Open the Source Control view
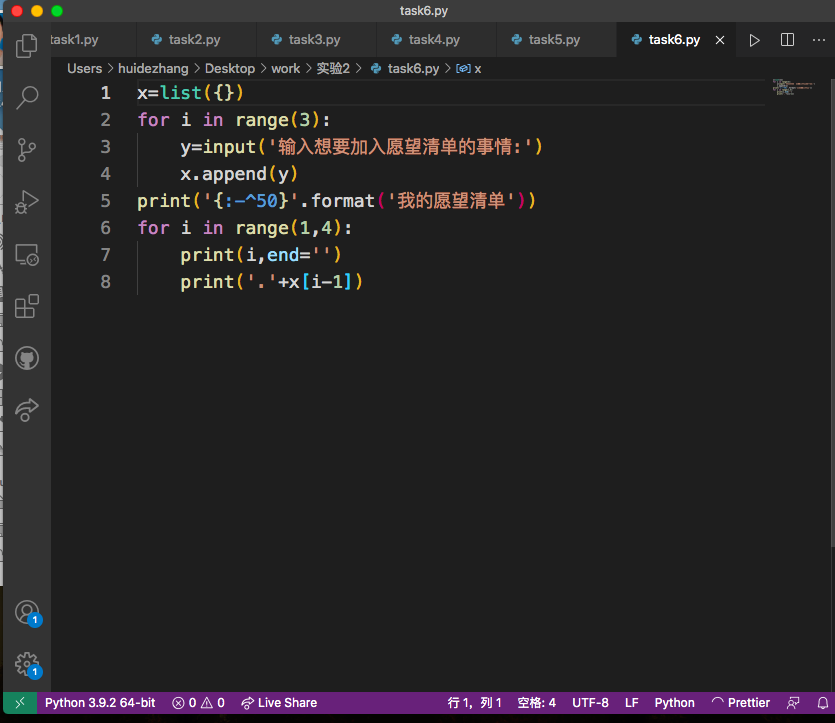The width and height of the screenshot is (835, 723). coord(27,150)
